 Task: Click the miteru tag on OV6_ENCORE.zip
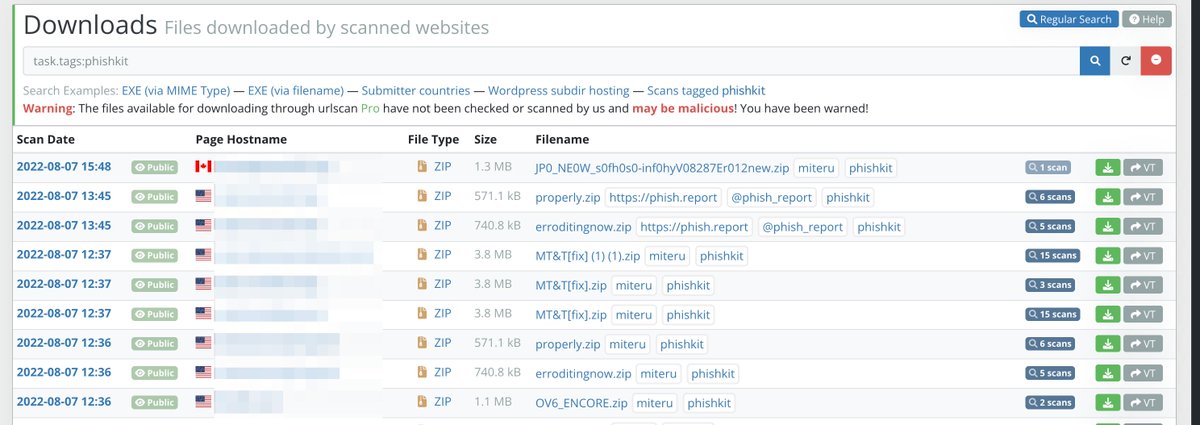pos(654,403)
